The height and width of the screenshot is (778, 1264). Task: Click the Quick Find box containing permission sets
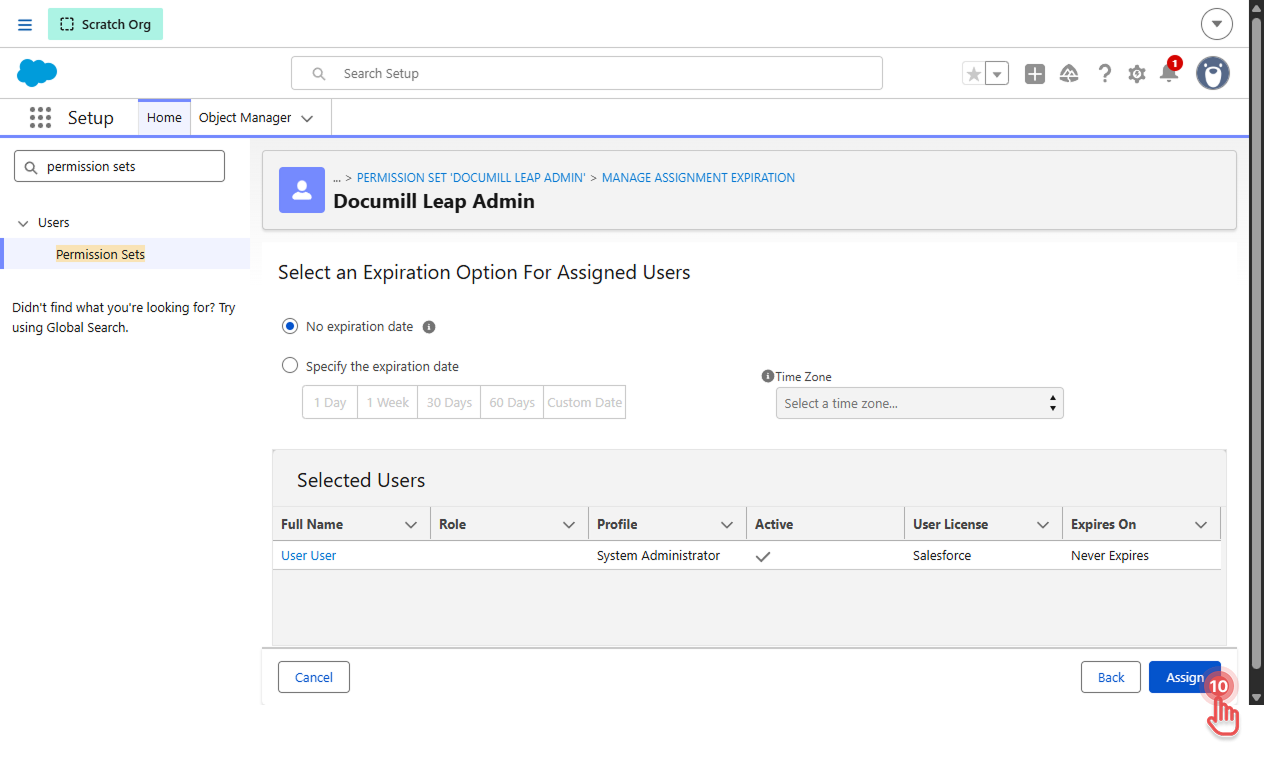coord(119,166)
